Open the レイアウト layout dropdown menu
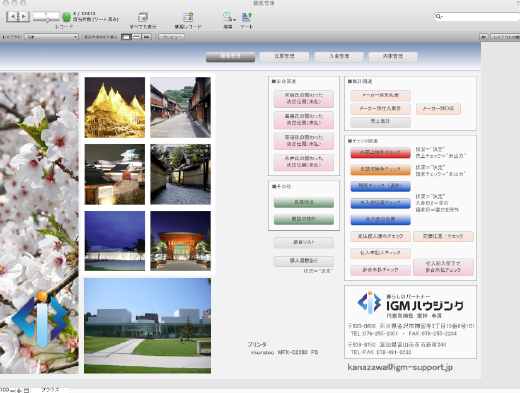The width and height of the screenshot is (520, 393). [52, 37]
